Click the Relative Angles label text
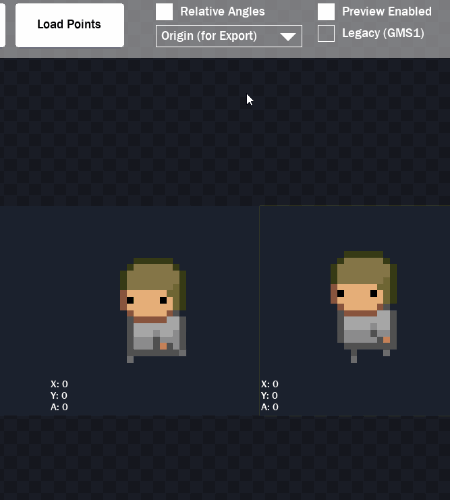 coord(223,12)
